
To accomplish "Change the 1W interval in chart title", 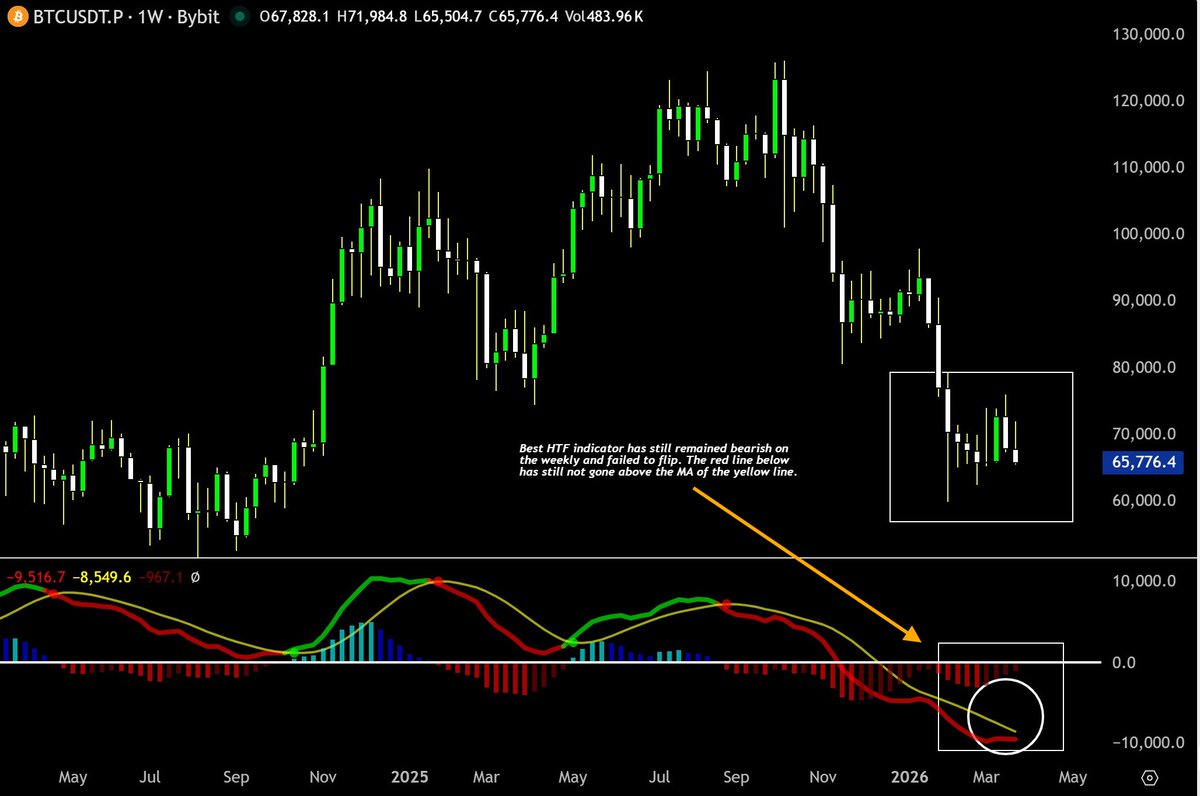I will coord(153,16).
